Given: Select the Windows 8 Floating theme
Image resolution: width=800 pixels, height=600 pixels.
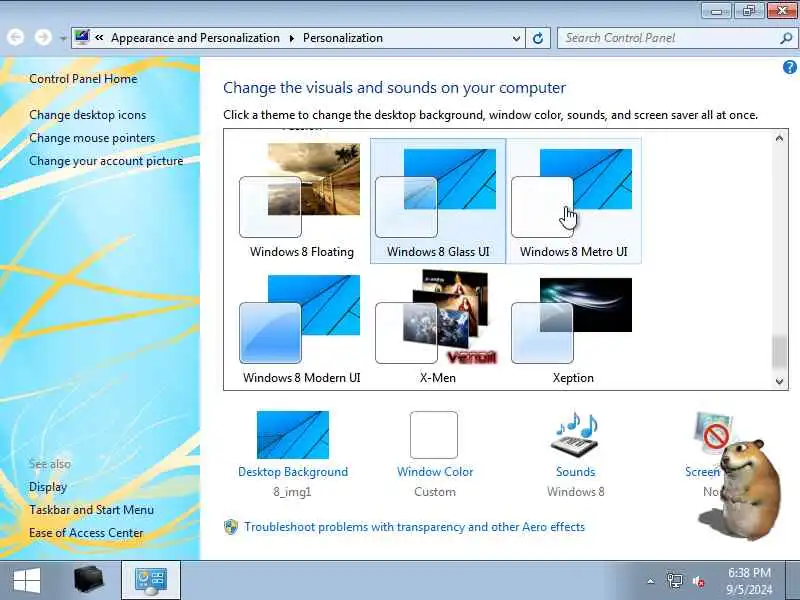Looking at the screenshot, I should point(301,201).
